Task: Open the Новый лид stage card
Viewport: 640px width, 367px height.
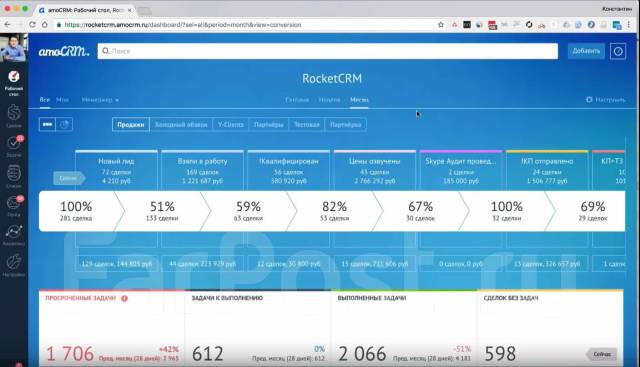Action: point(116,171)
